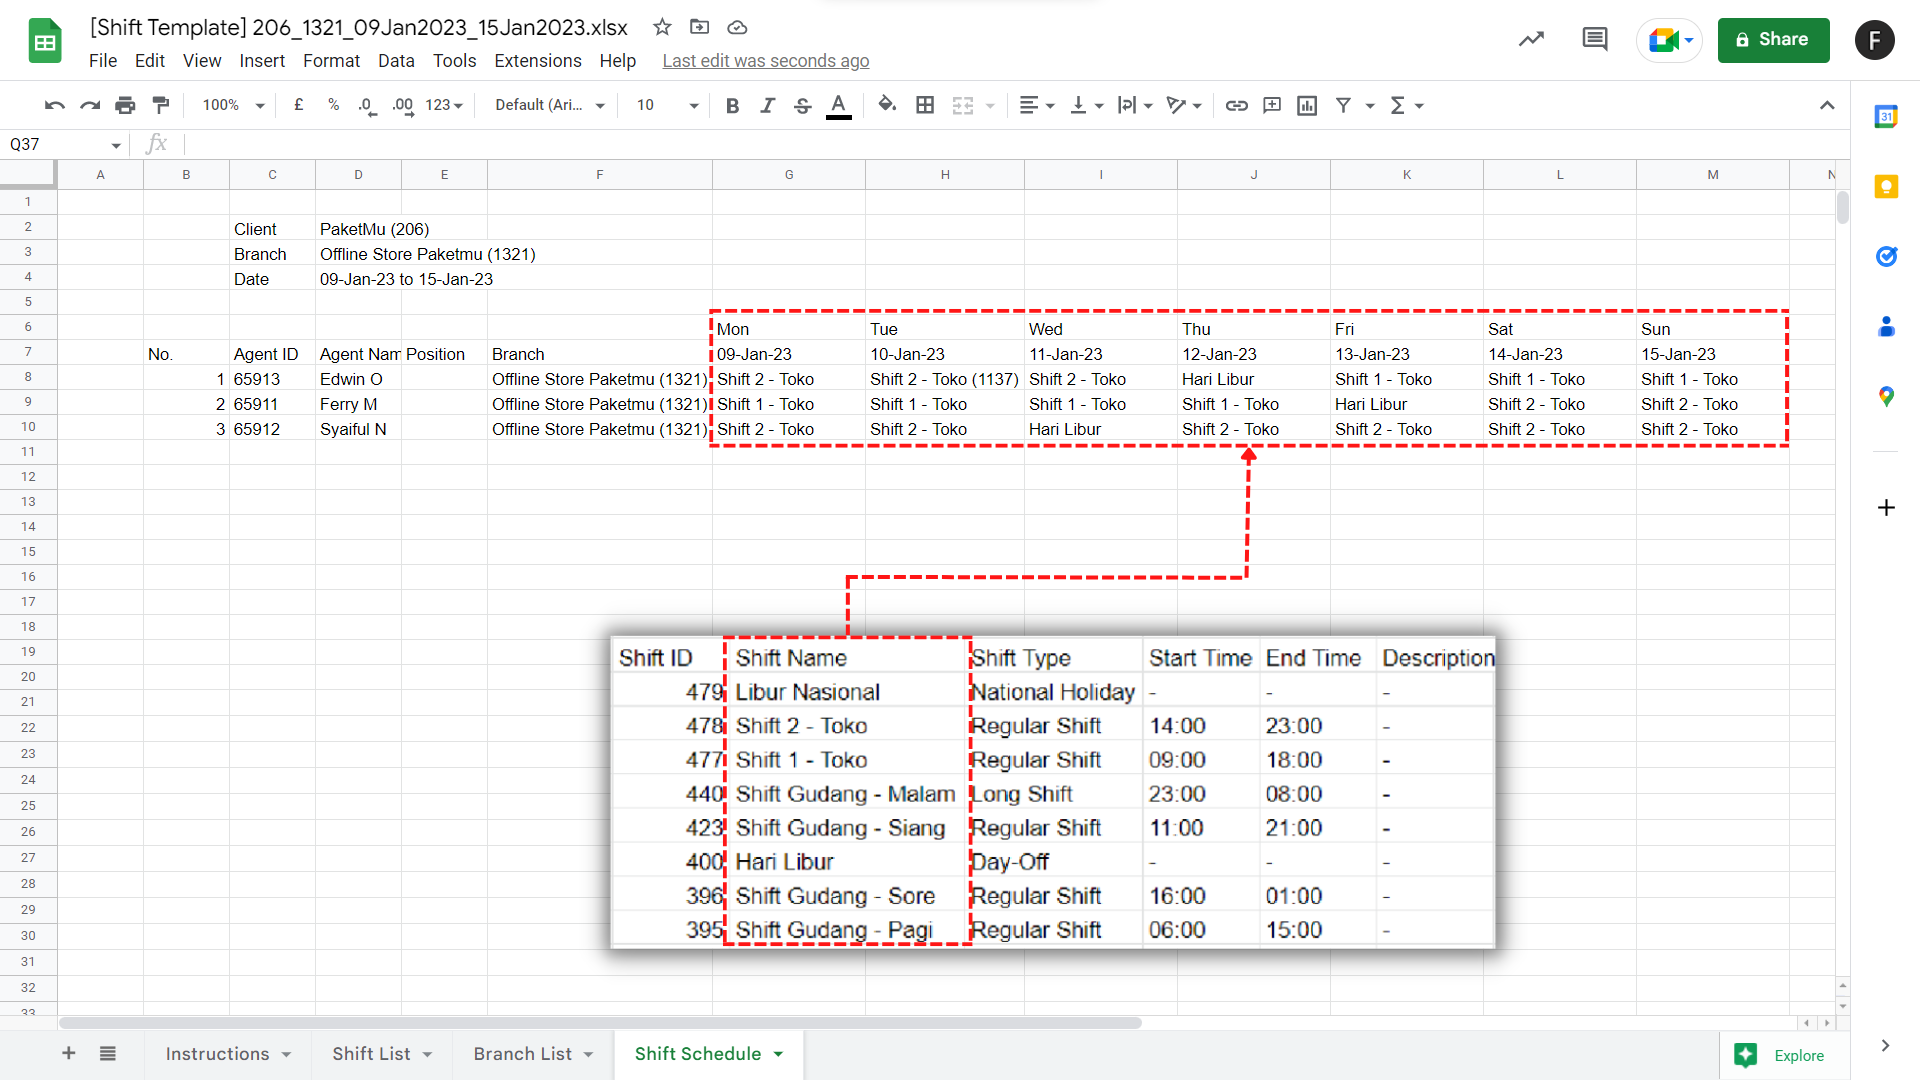Switch to the Shift List sheet tab

(x=371, y=1054)
